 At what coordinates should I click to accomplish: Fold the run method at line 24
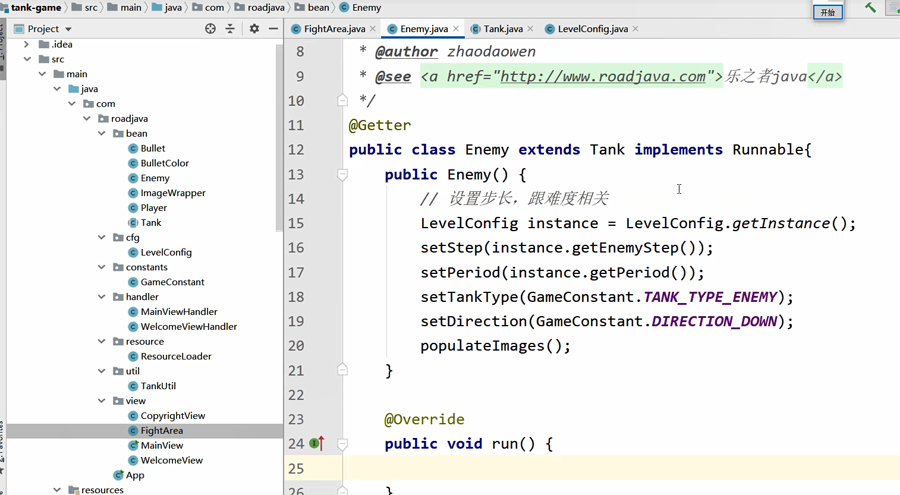tap(342, 444)
